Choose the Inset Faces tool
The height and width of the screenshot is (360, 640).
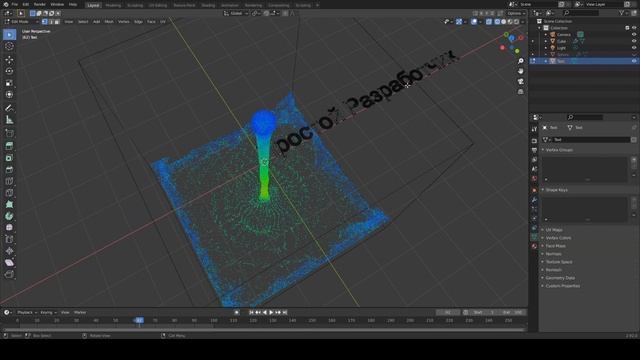tap(9, 158)
